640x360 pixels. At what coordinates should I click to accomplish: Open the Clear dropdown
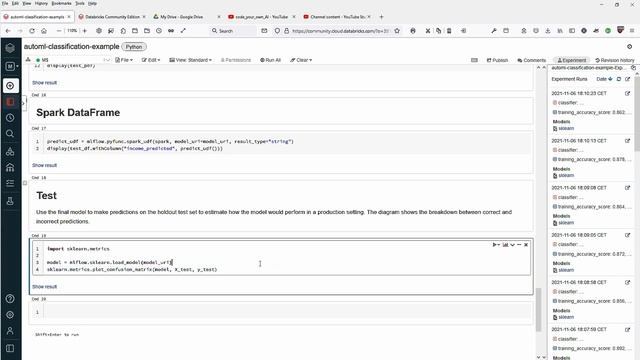(301, 60)
